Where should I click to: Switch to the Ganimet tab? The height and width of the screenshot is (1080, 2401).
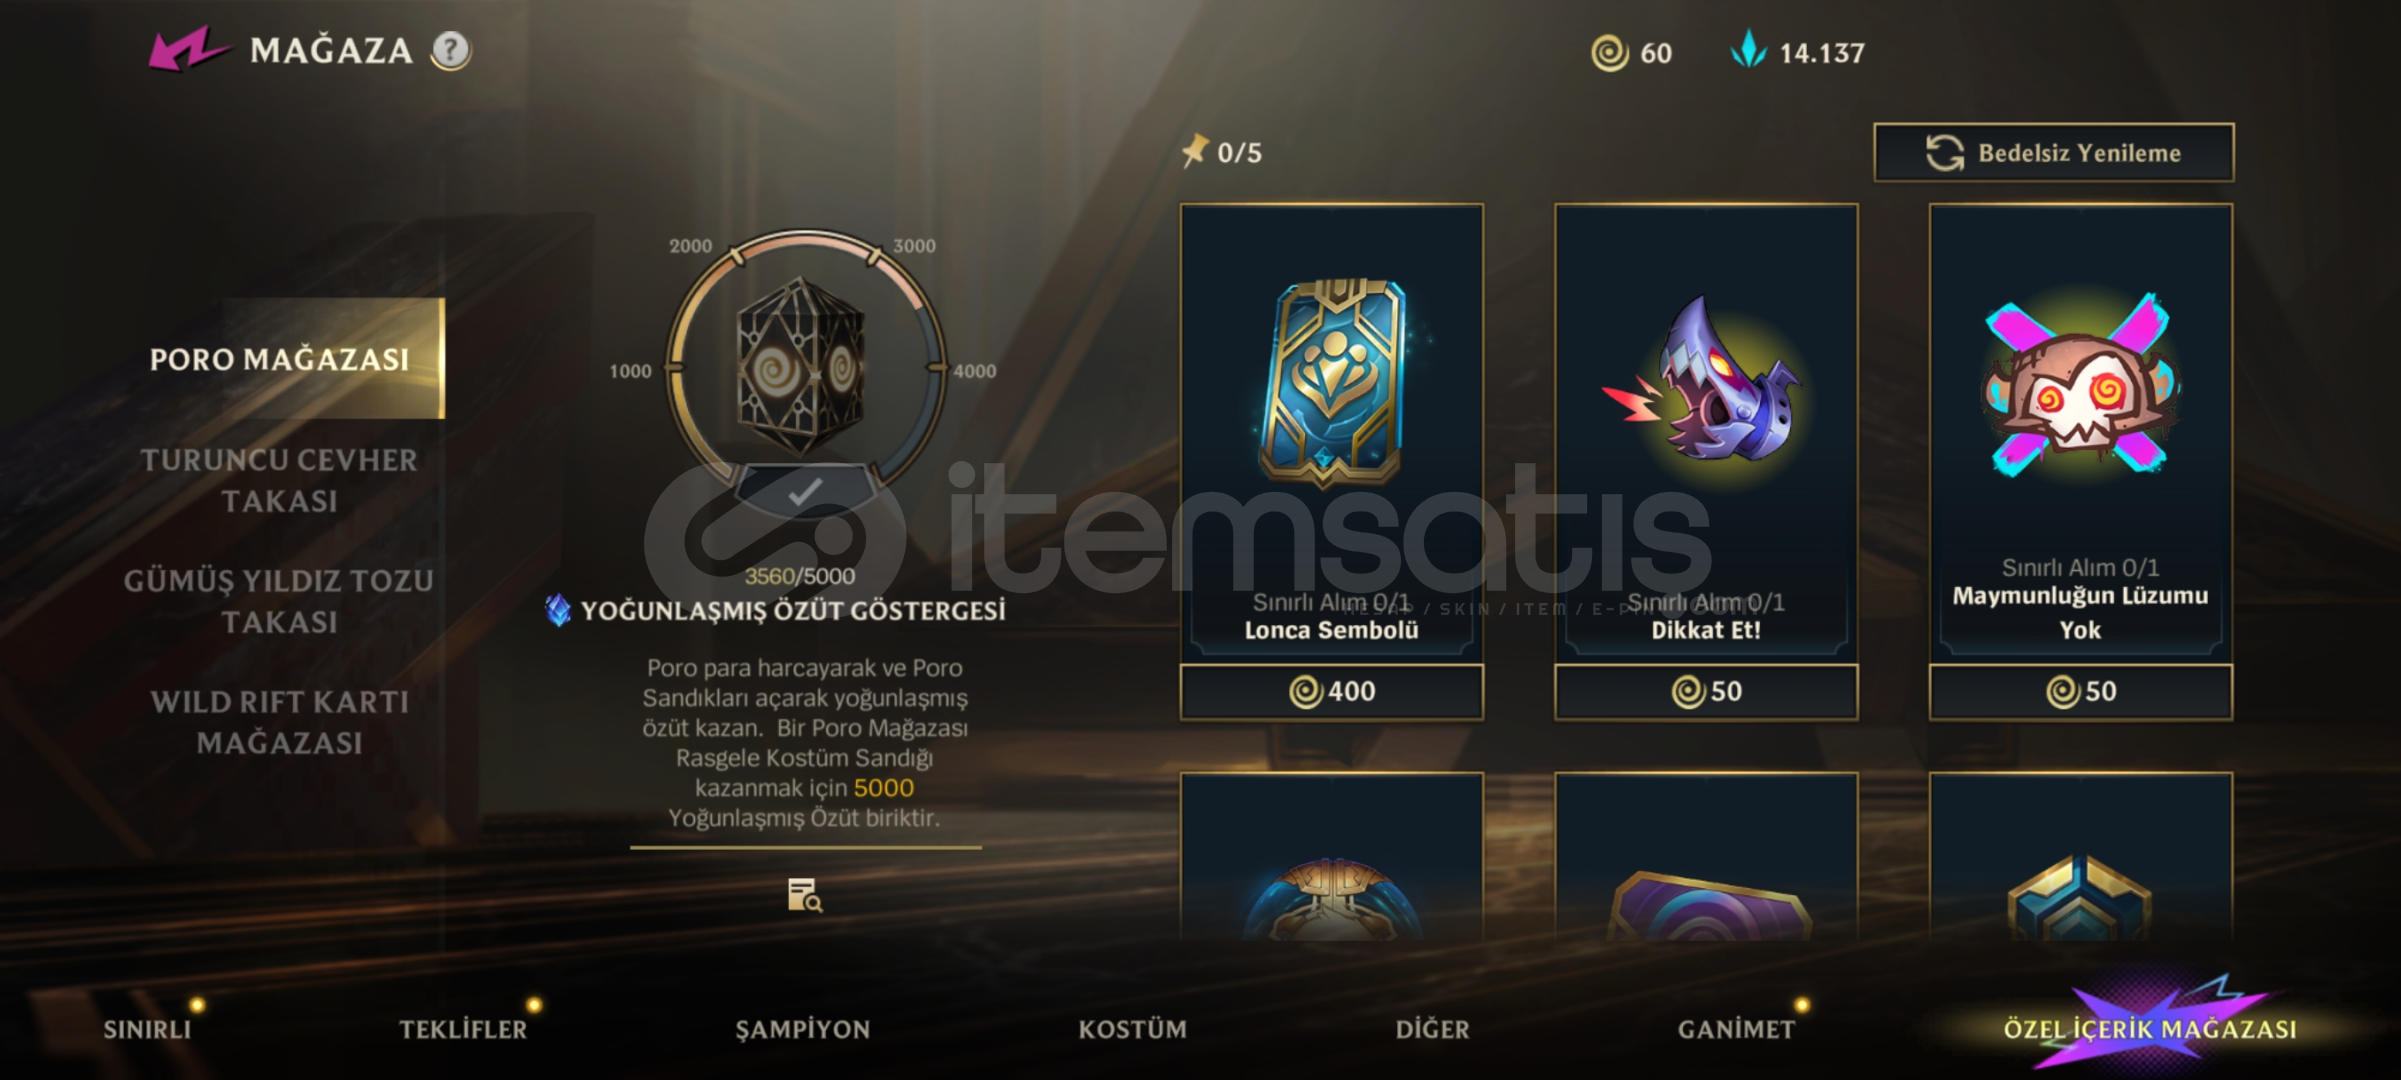1736,1029
